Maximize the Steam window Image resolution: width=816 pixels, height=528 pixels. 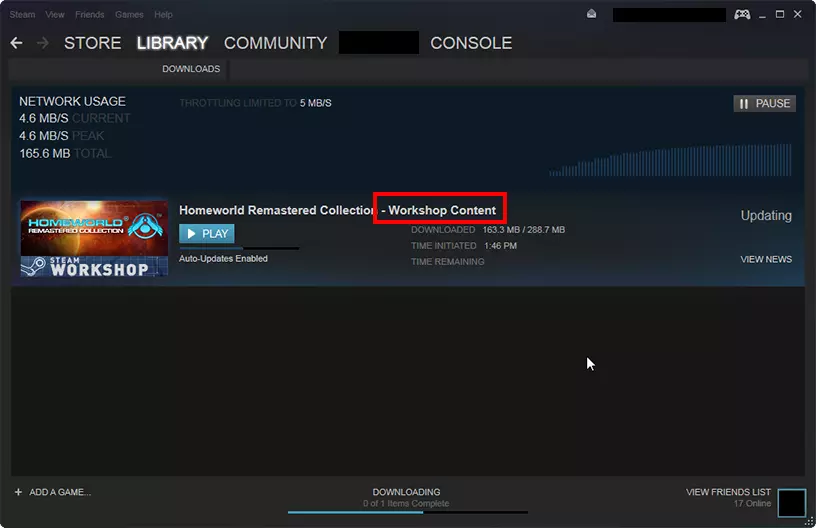click(x=780, y=15)
